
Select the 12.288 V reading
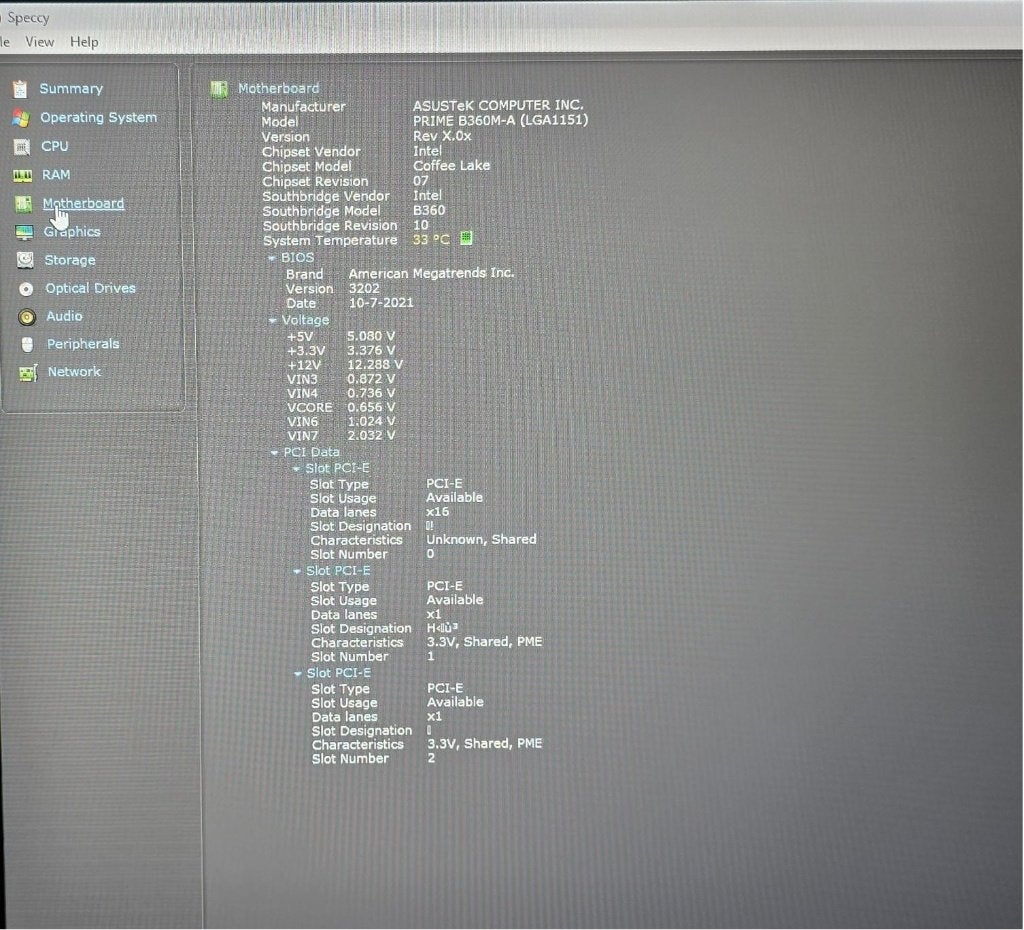tap(375, 365)
